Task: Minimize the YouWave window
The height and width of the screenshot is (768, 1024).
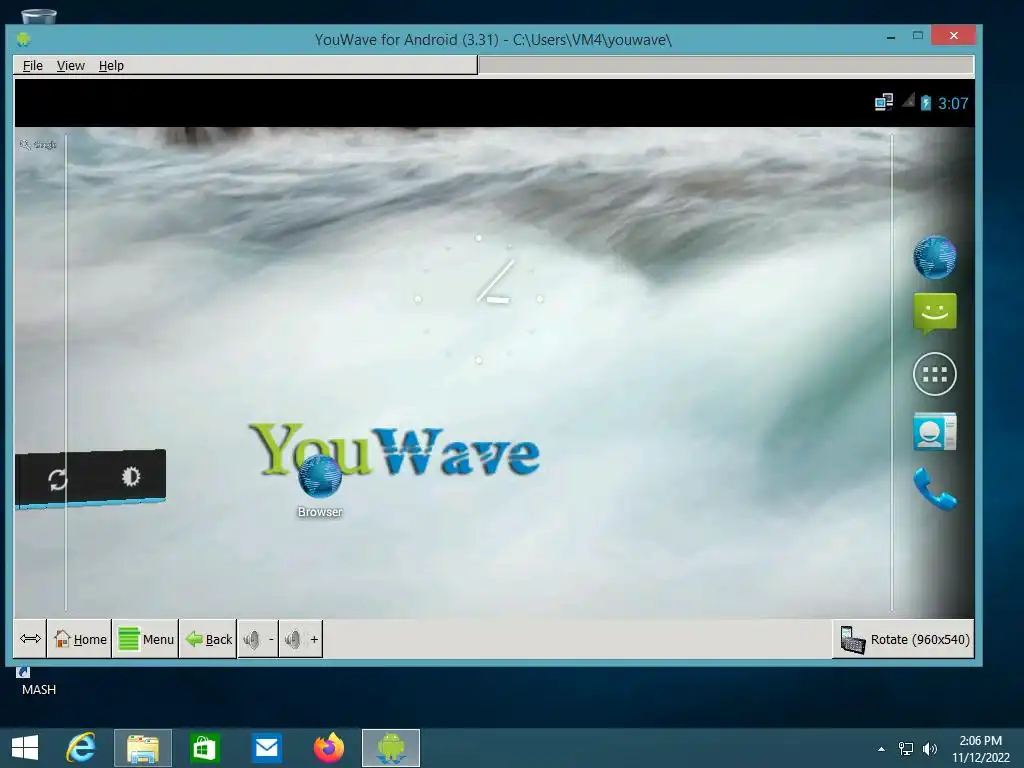Action: [891, 37]
